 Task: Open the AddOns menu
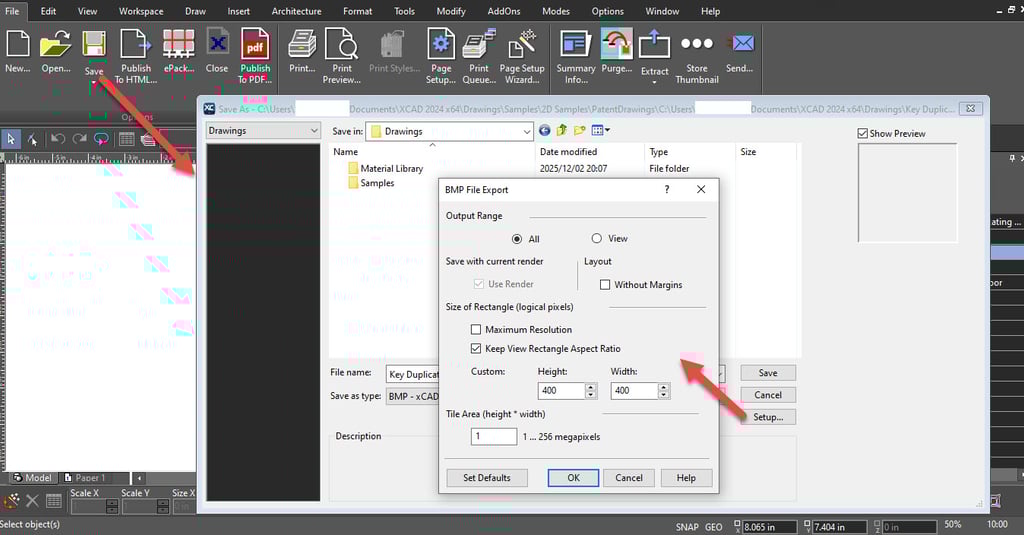504,11
